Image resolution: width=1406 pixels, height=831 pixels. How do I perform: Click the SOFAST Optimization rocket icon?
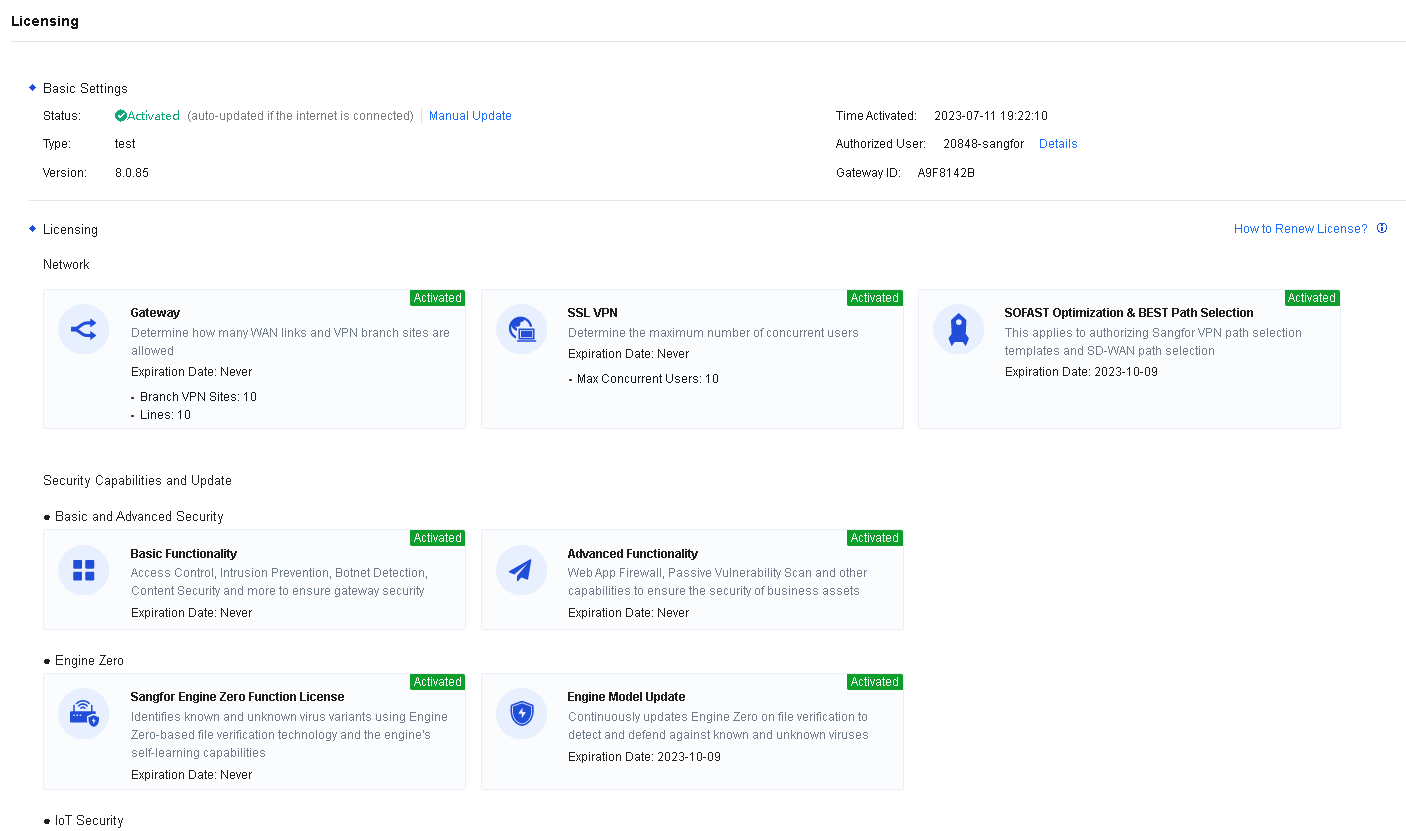point(958,329)
